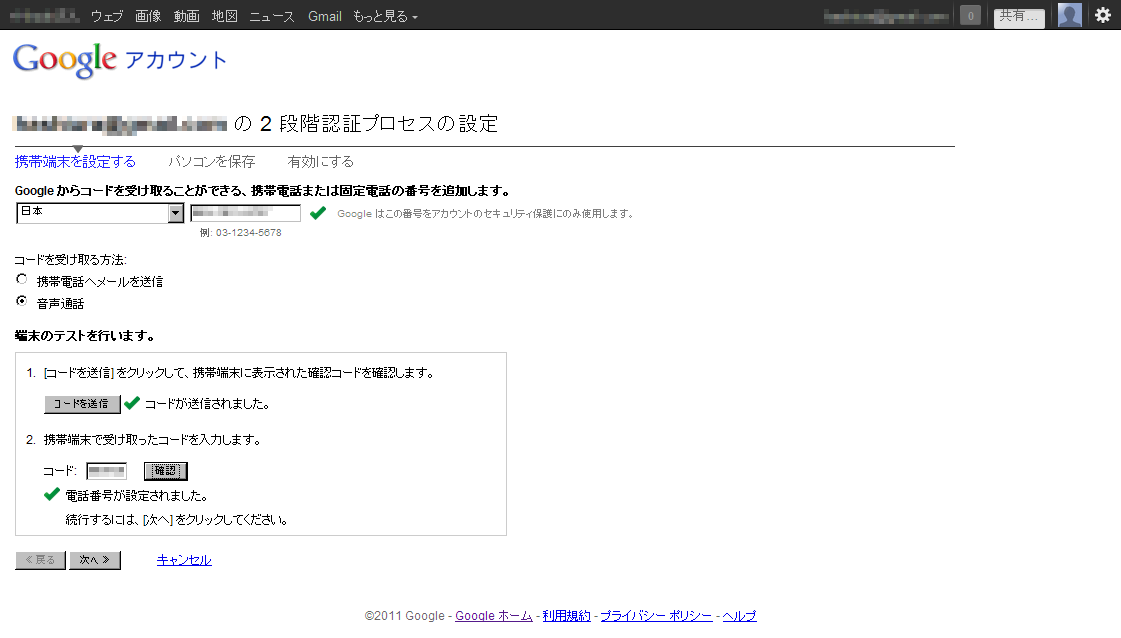
Task: Focus the コード input field
Action: pyautogui.click(x=107, y=471)
